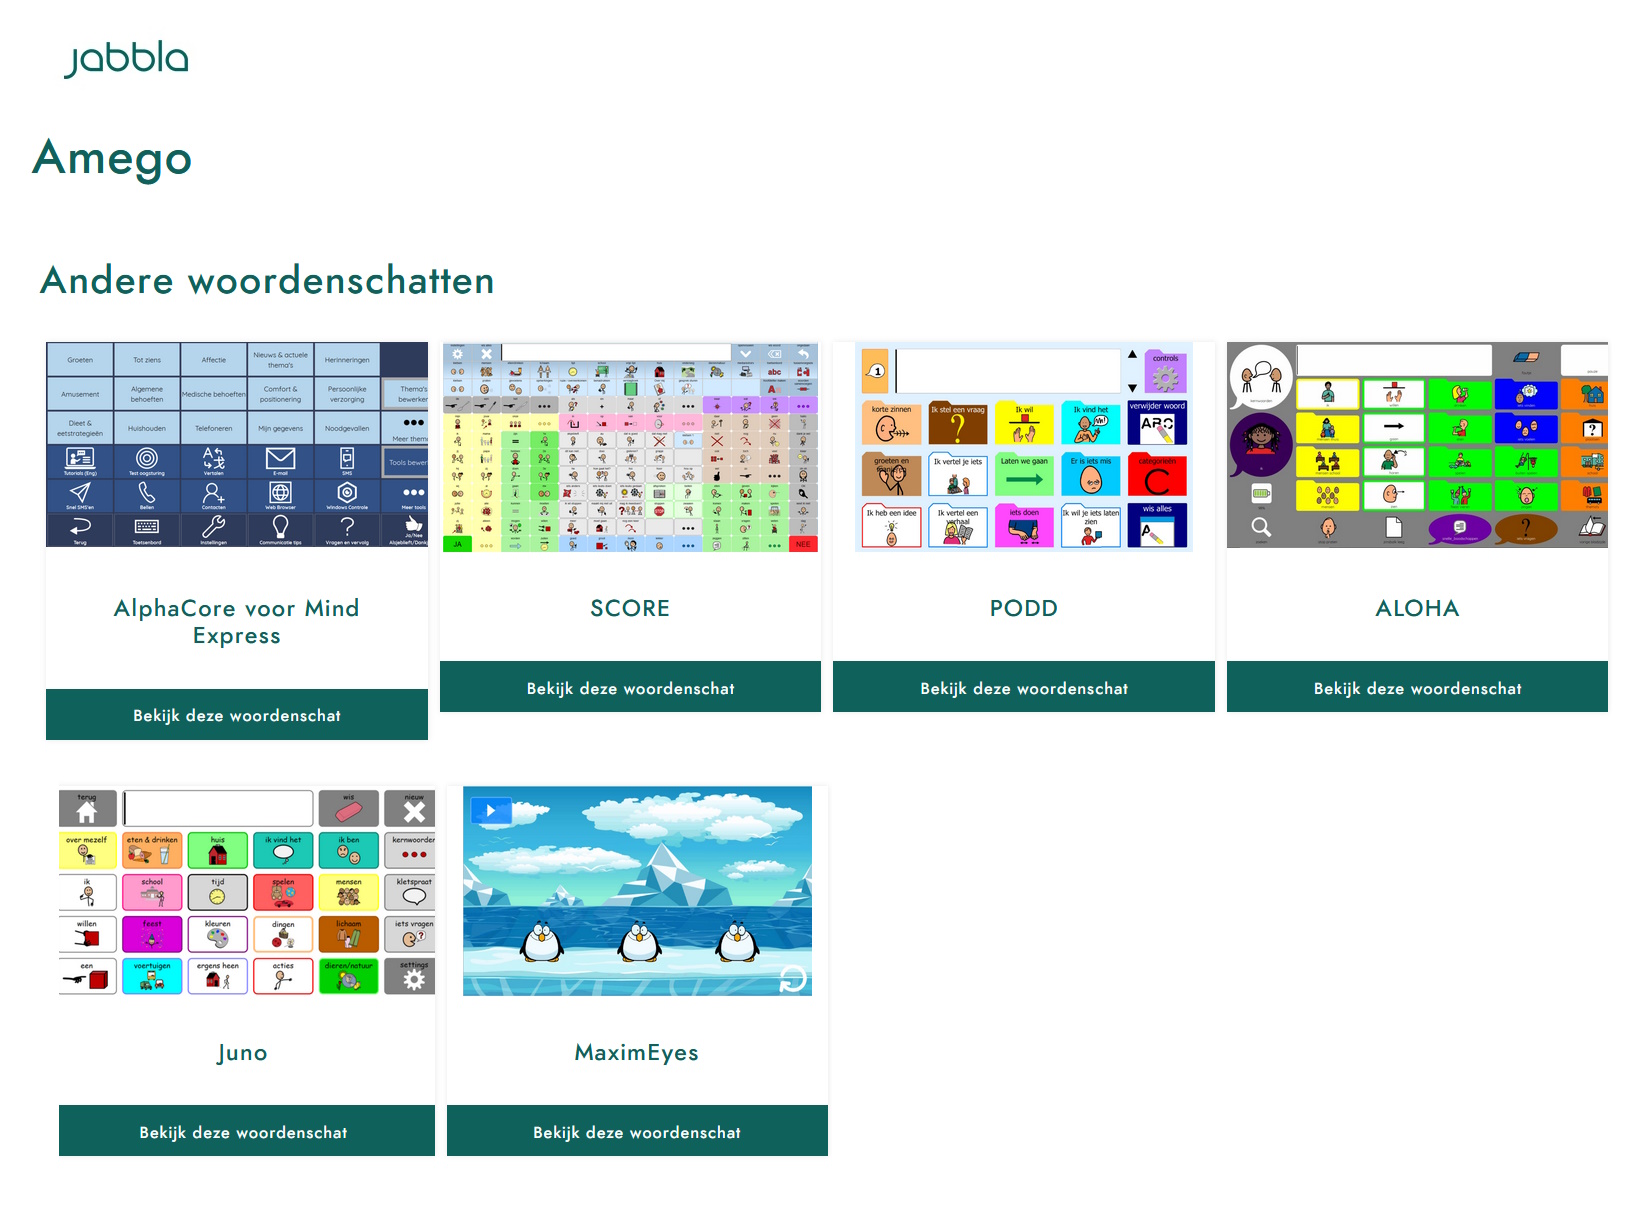Screen dimensions: 1643x1224
Task: Select the PODD card title
Action: pos(1023,608)
